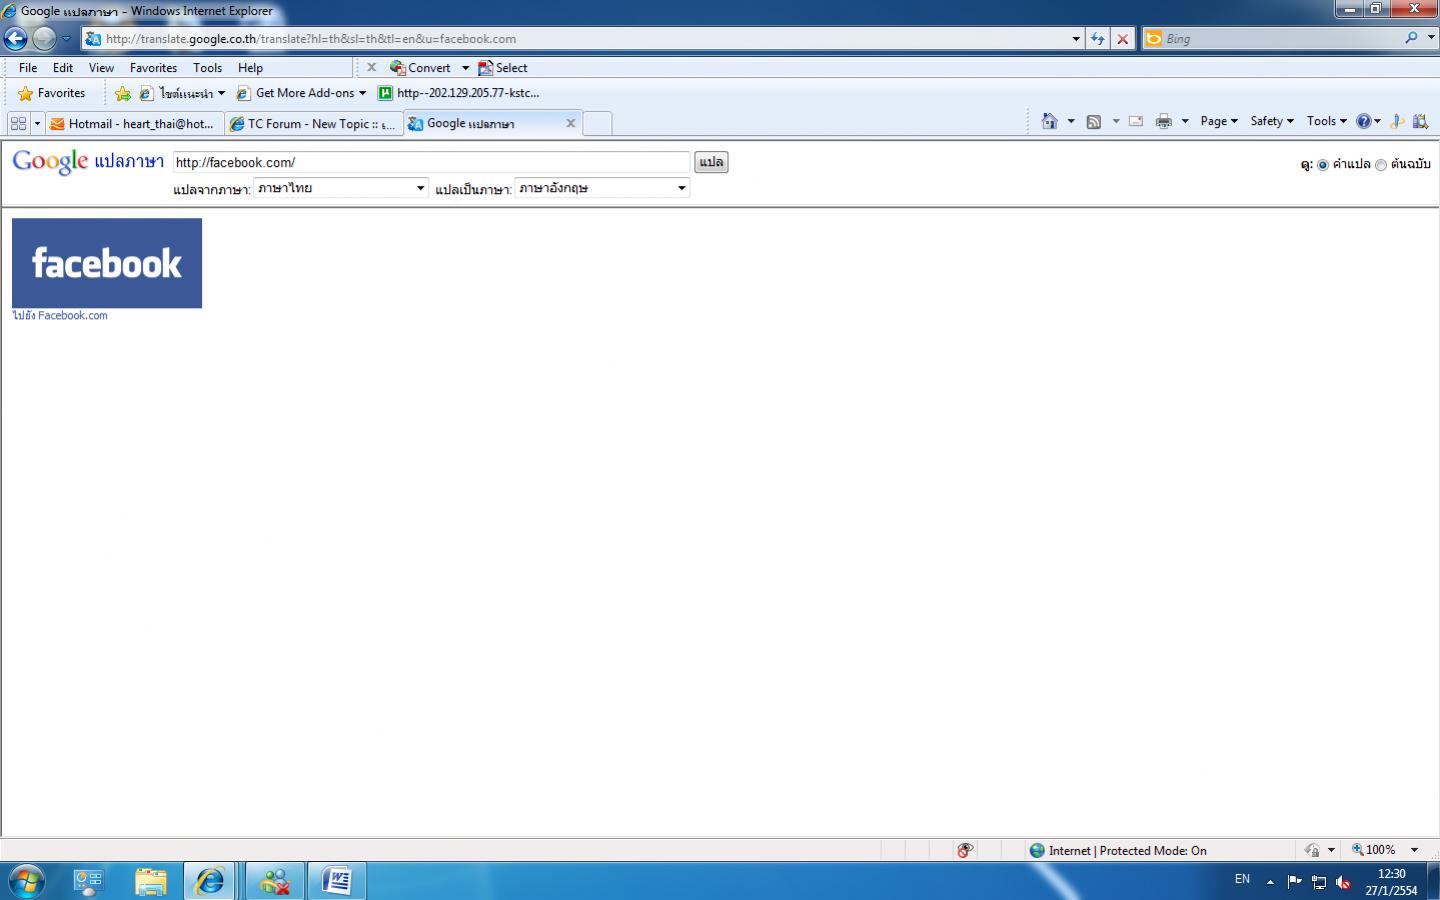The width and height of the screenshot is (1440, 900).
Task: Expand the Safety command menu
Action: pos(1272,121)
